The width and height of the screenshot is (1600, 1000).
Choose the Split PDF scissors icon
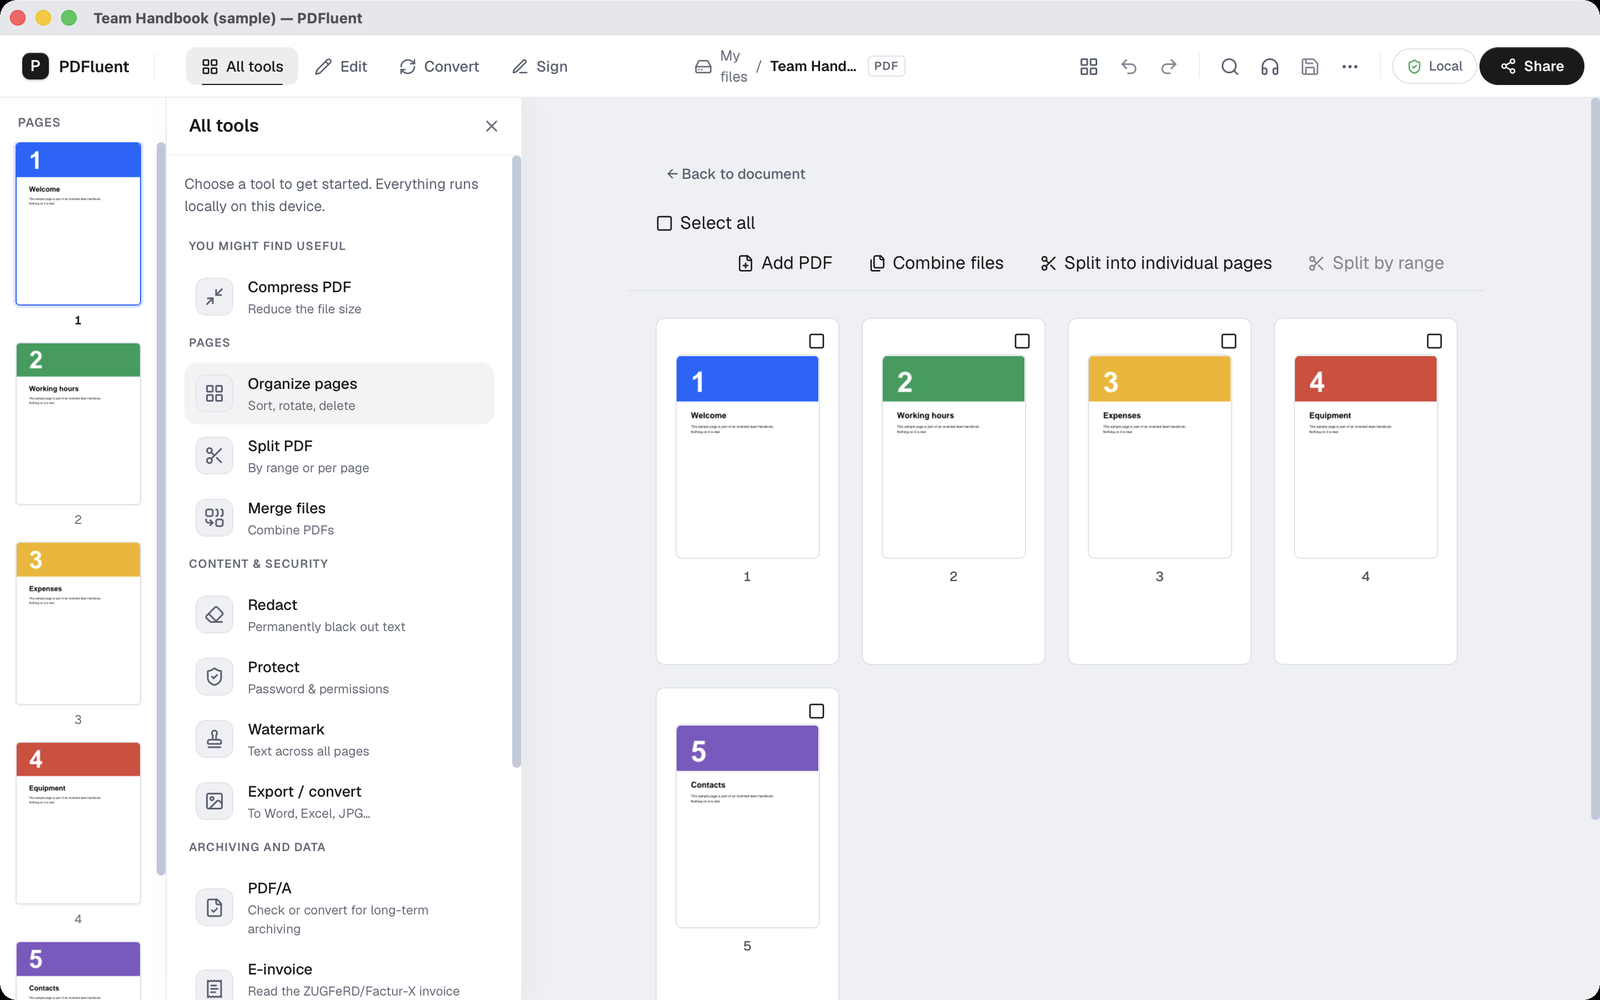214,456
